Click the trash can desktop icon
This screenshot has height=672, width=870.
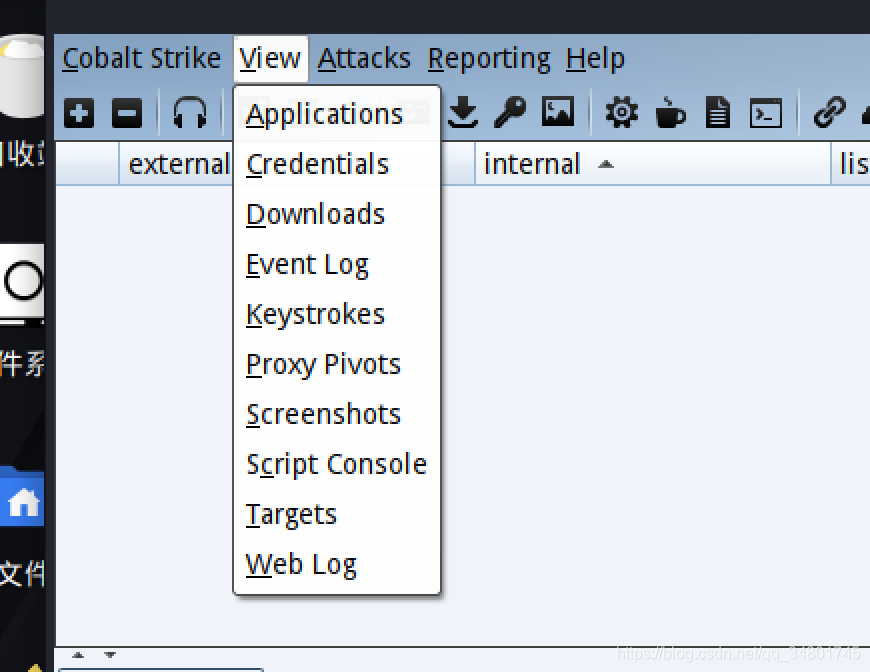22,75
